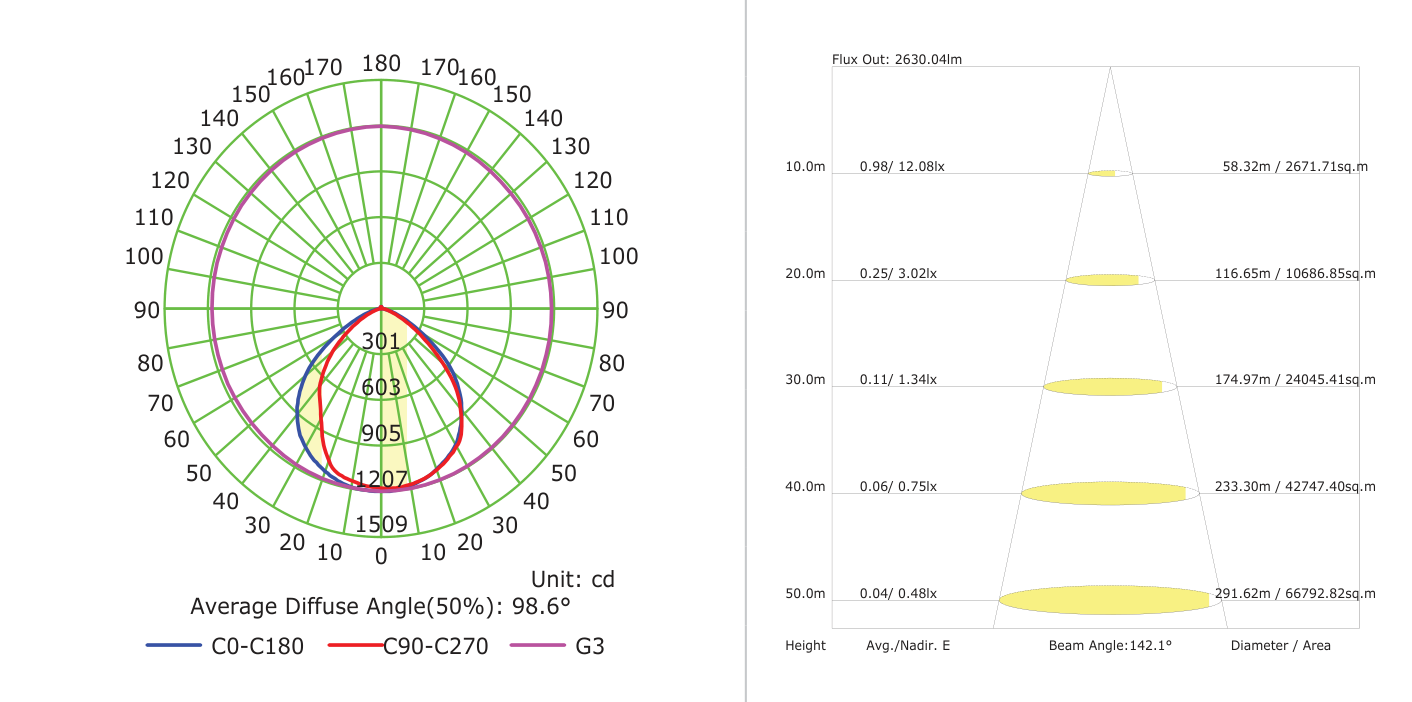The width and height of the screenshot is (1412, 702).
Task: Click the yellow beam ellipse at 20.0m
Action: tap(1110, 280)
